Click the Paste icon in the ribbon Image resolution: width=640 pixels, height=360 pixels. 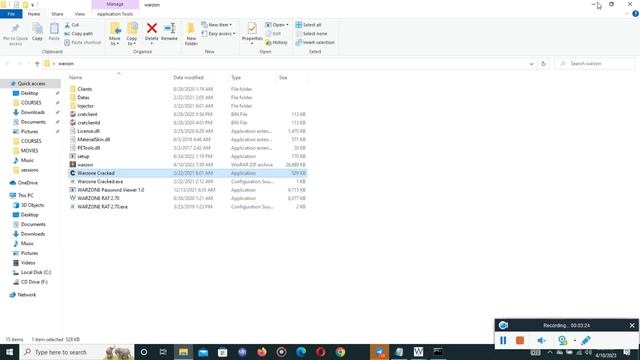(54, 29)
